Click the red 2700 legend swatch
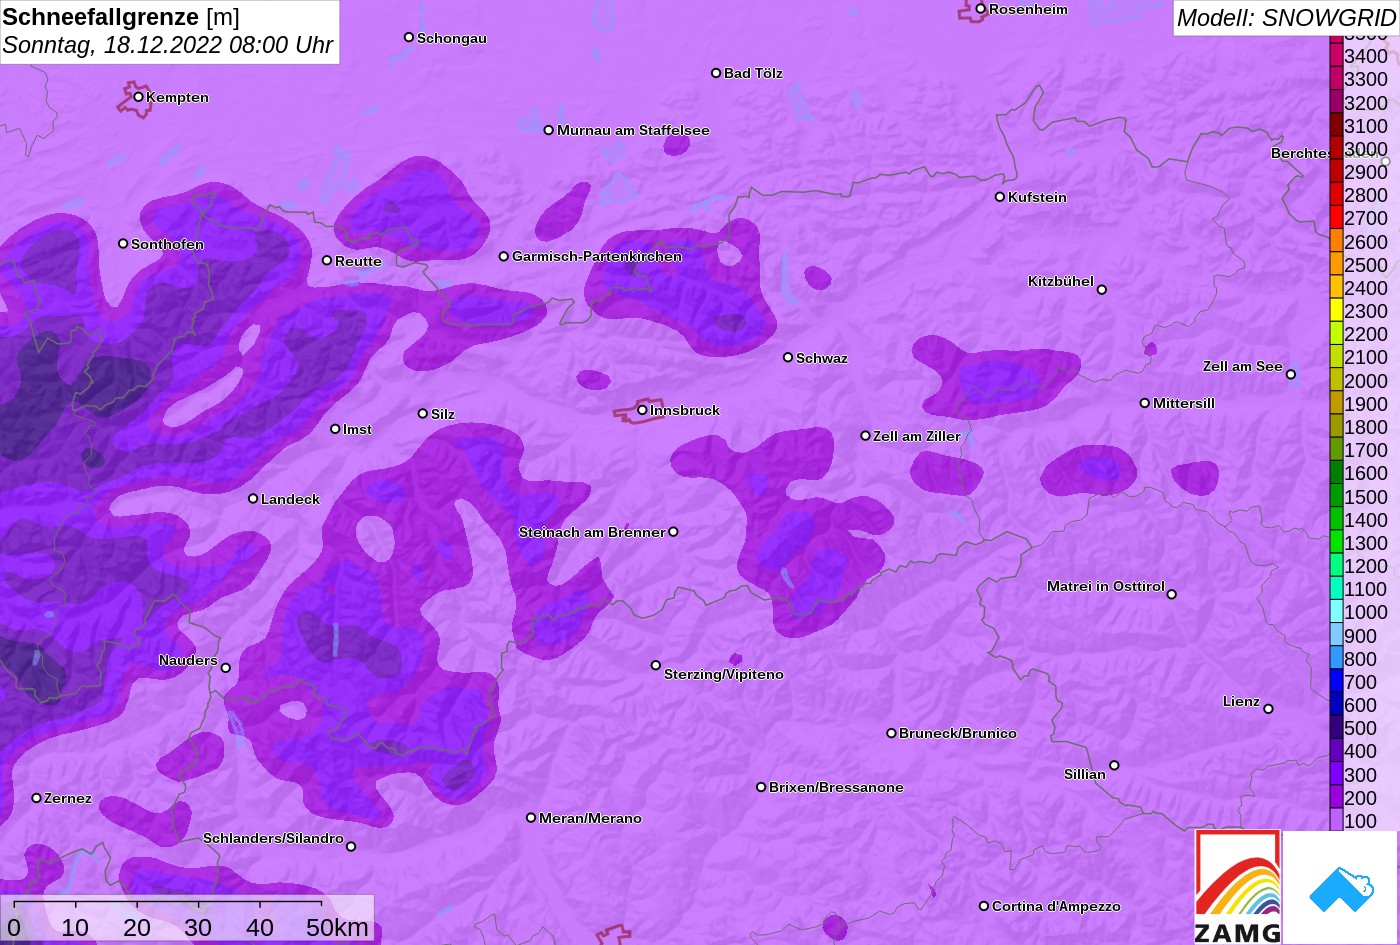 coord(1336,218)
